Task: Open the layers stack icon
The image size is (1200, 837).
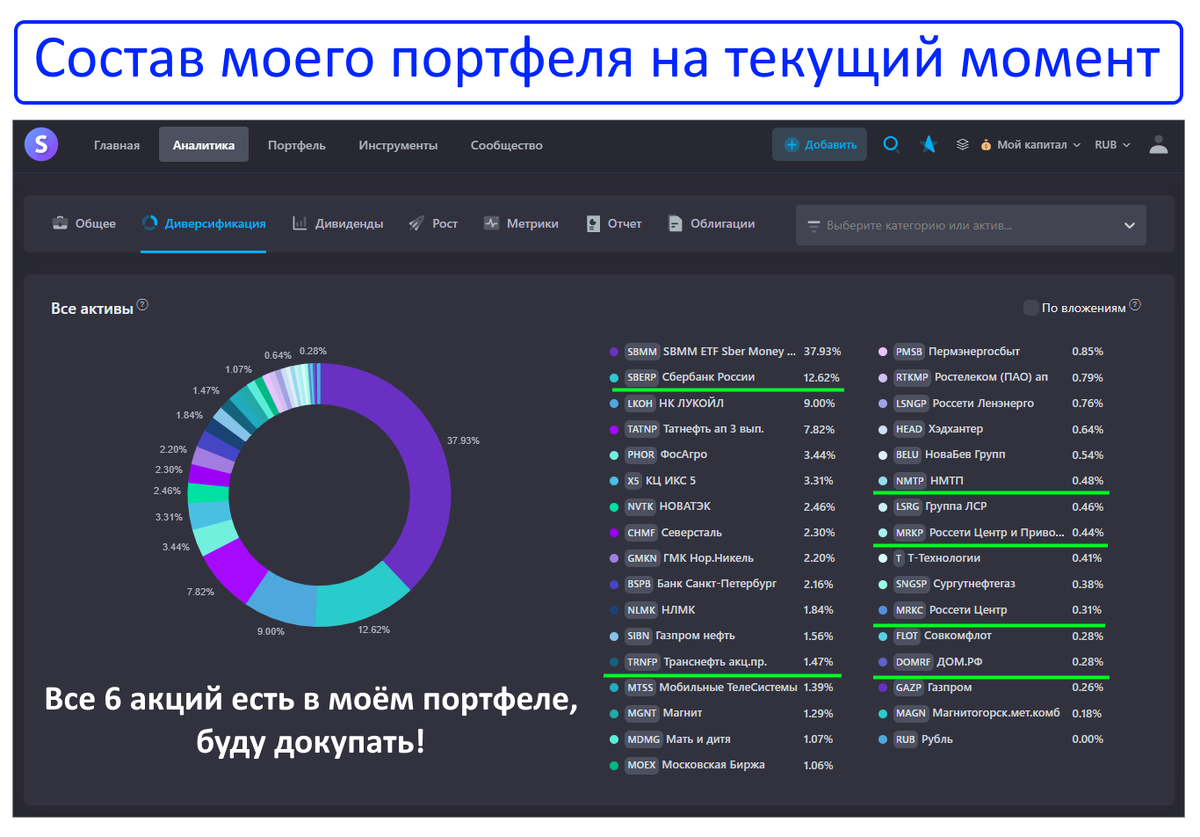Action: [962, 144]
